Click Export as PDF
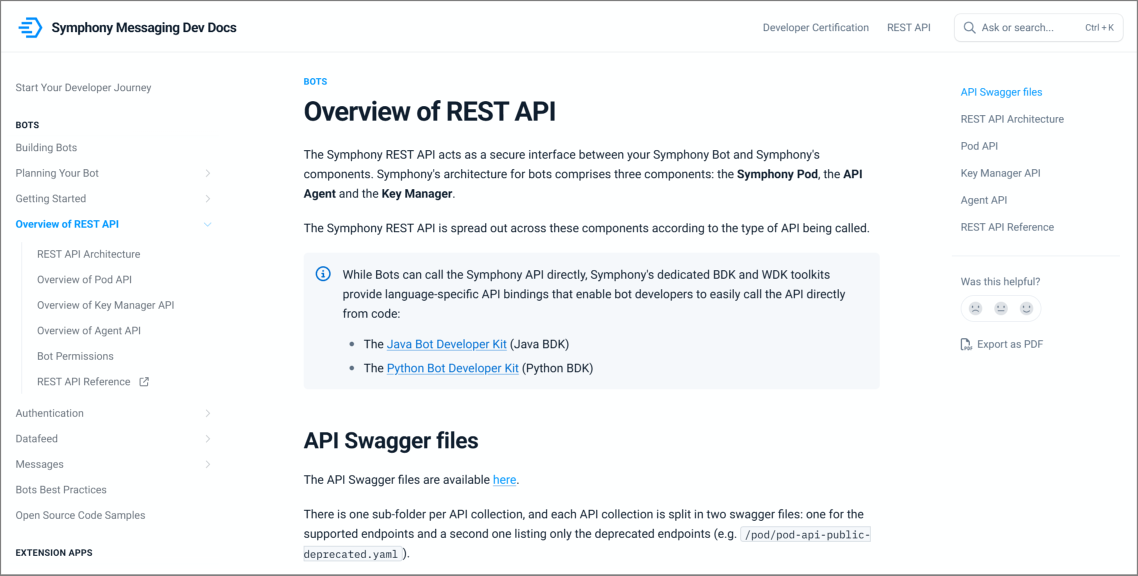Image resolution: width=1138 pixels, height=576 pixels. click(1002, 345)
